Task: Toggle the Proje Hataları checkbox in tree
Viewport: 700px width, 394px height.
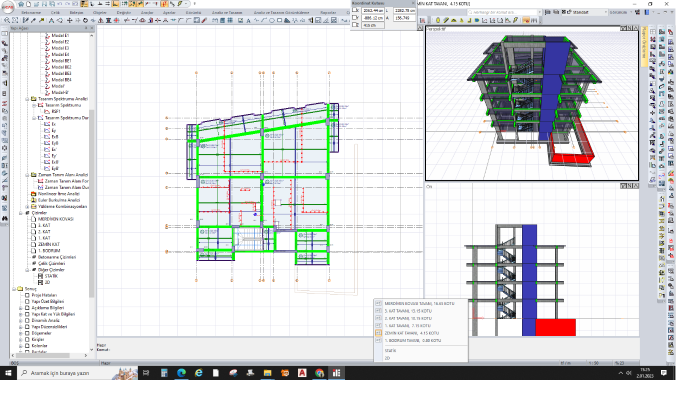Action: click(27, 295)
